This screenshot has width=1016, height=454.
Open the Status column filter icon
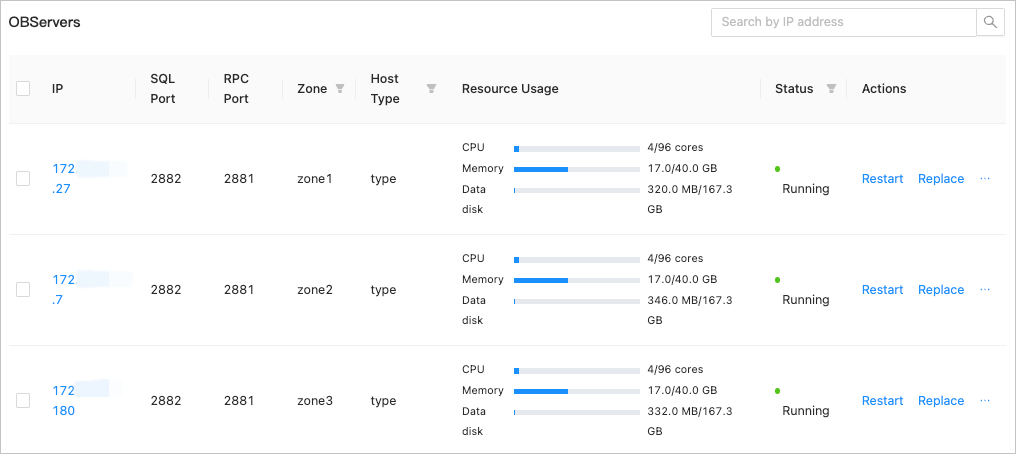(831, 89)
